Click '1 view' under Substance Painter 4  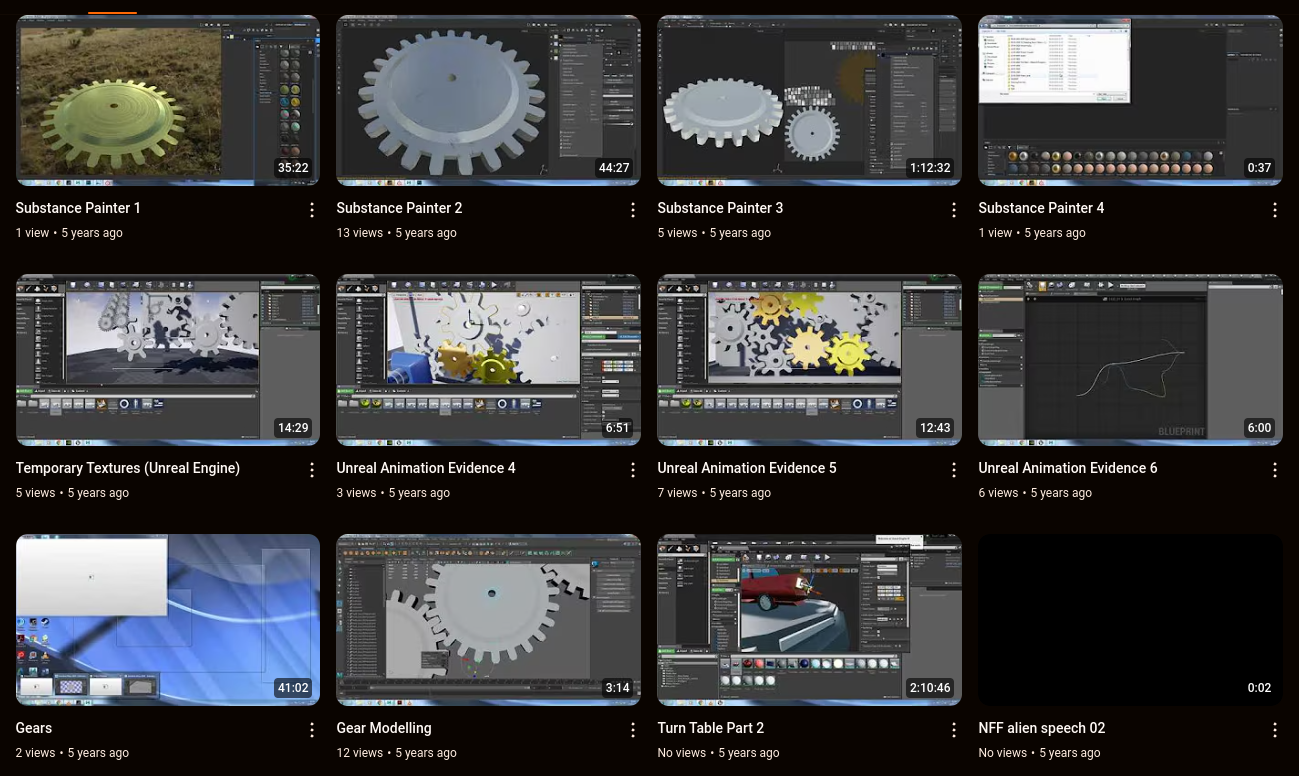(x=995, y=233)
